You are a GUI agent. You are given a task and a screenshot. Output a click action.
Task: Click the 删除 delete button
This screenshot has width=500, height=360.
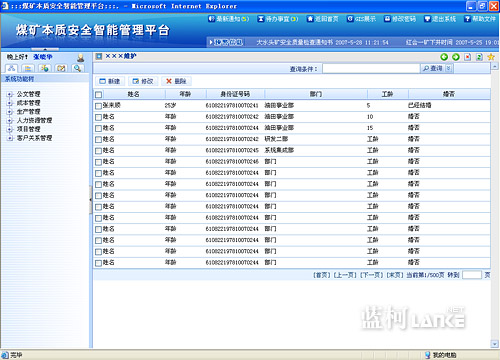(176, 81)
